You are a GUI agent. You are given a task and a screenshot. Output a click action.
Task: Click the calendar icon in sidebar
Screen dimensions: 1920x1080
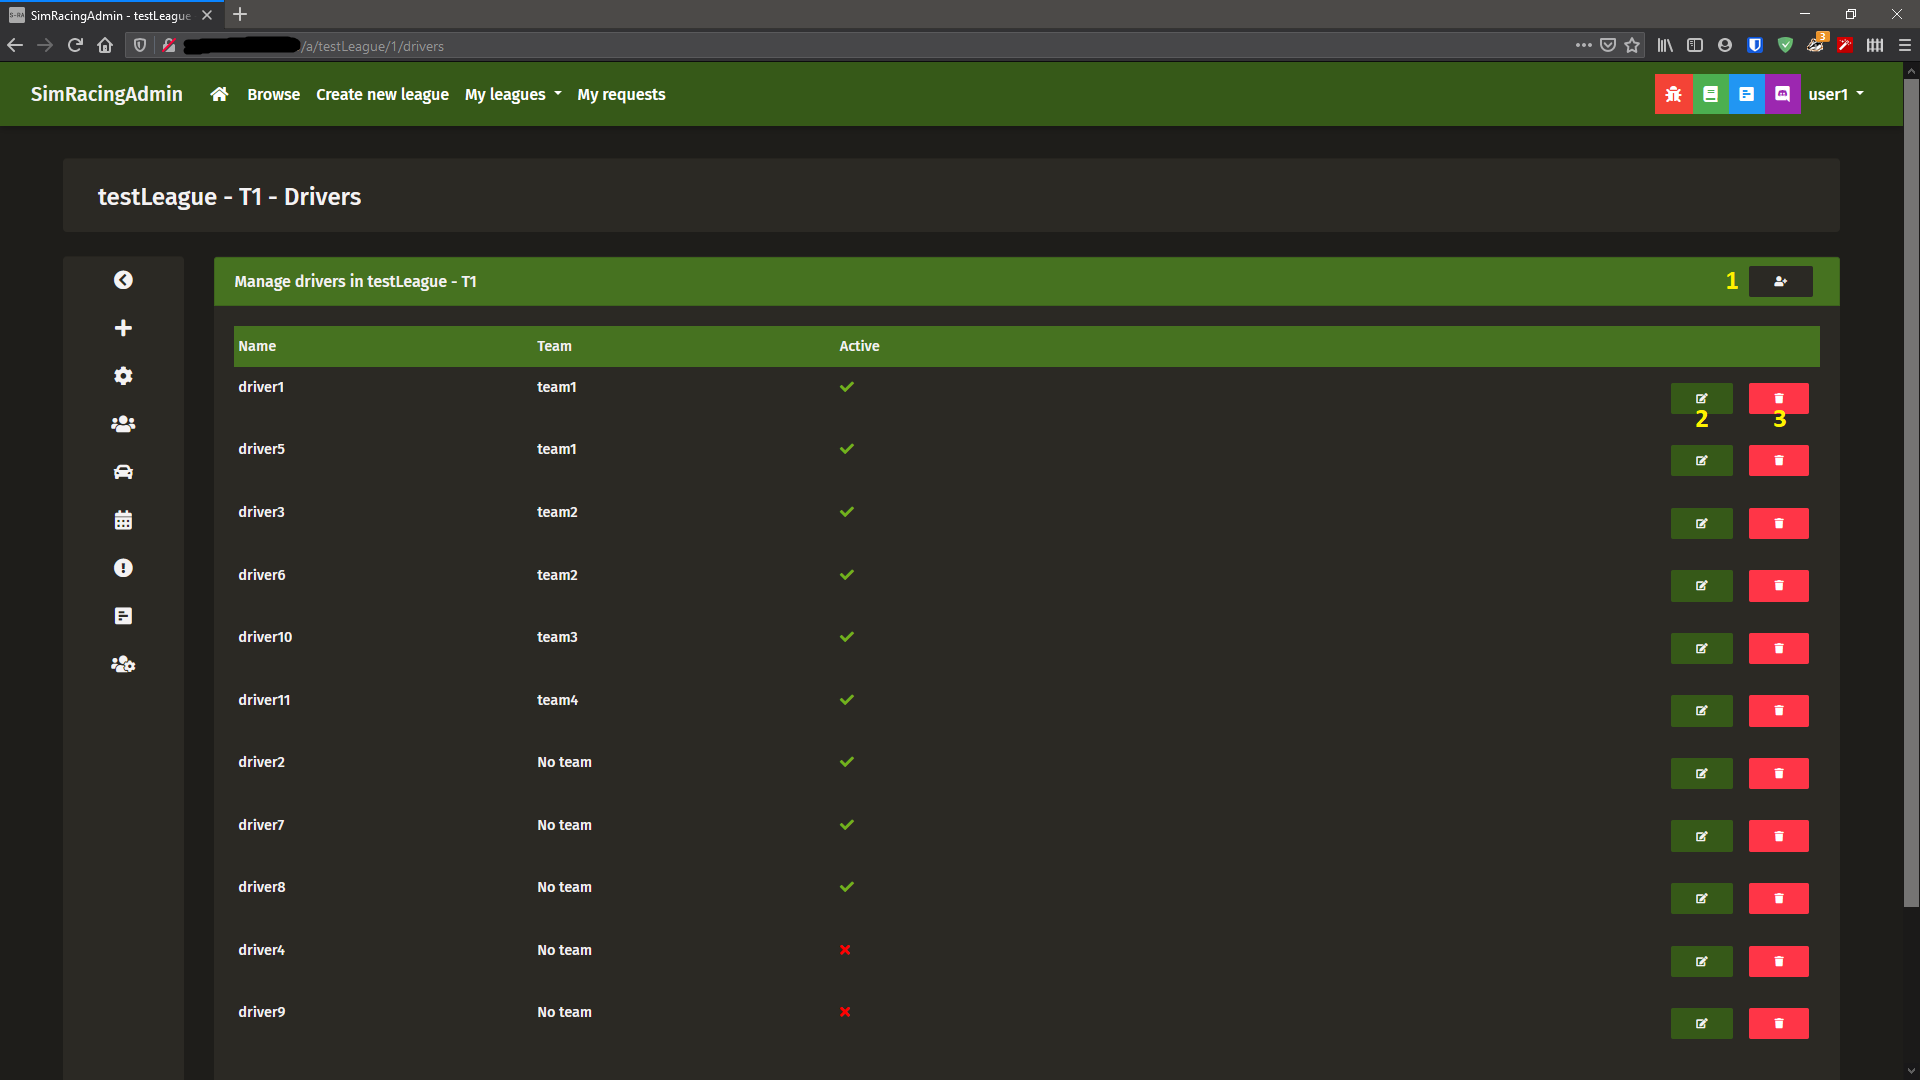pos(123,520)
